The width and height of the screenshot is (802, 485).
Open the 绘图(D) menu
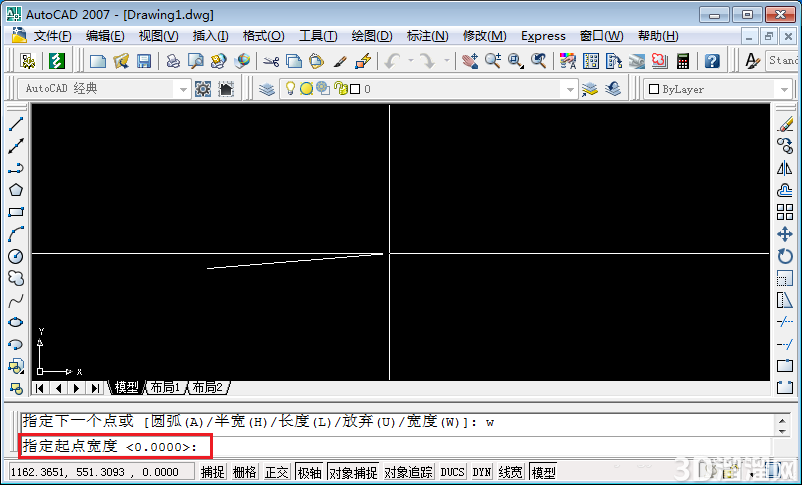(x=372, y=36)
